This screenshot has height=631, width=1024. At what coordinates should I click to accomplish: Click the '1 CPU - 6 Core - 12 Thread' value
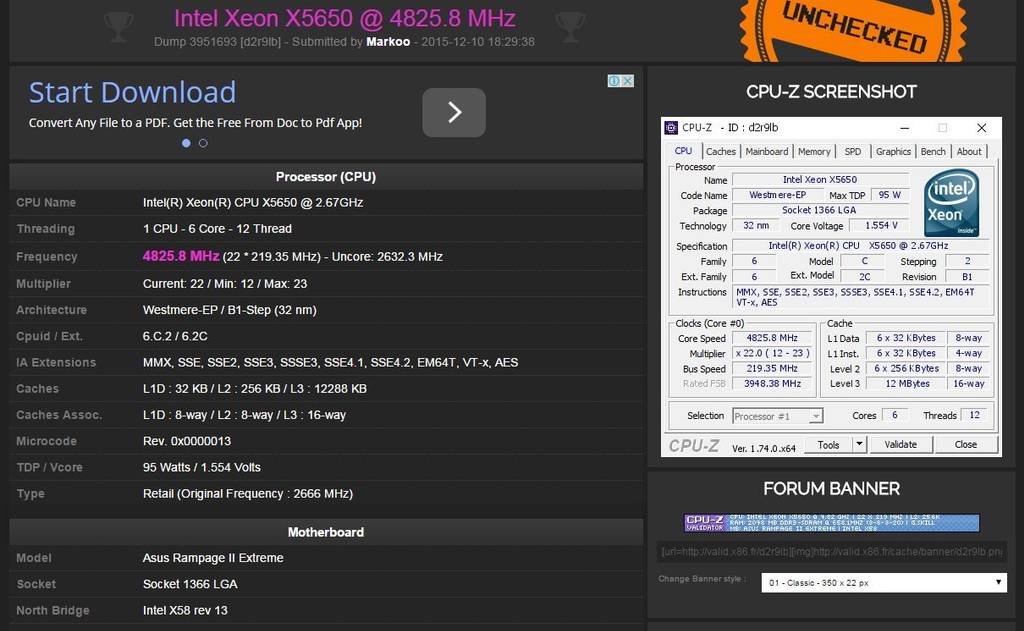(217, 229)
